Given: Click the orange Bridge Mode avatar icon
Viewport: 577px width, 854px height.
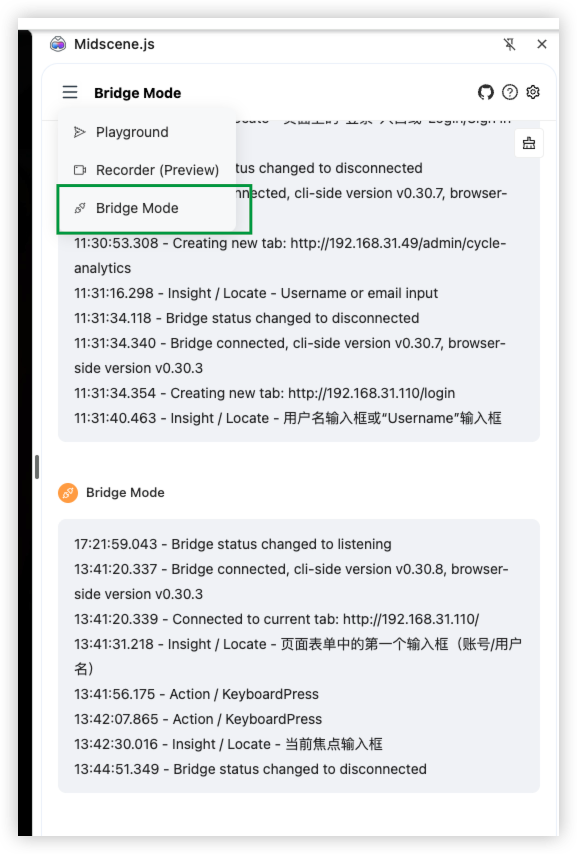Looking at the screenshot, I should [x=68, y=493].
